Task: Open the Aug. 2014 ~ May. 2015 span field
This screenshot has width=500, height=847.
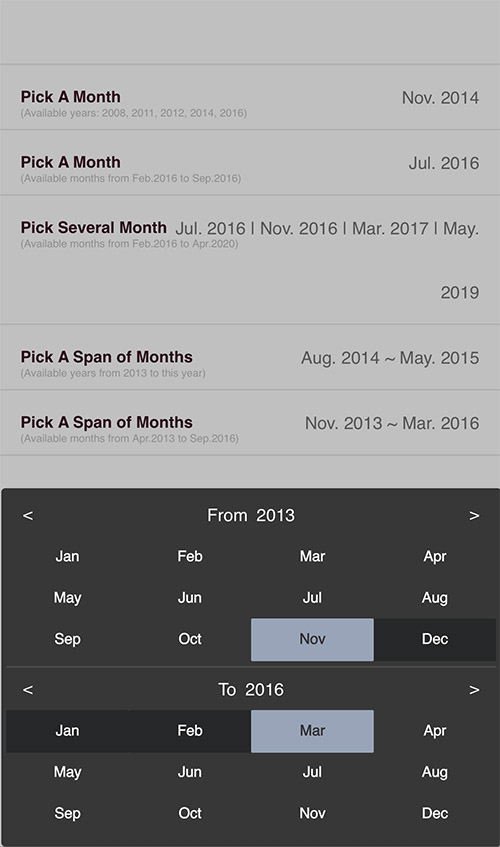Action: pos(390,358)
